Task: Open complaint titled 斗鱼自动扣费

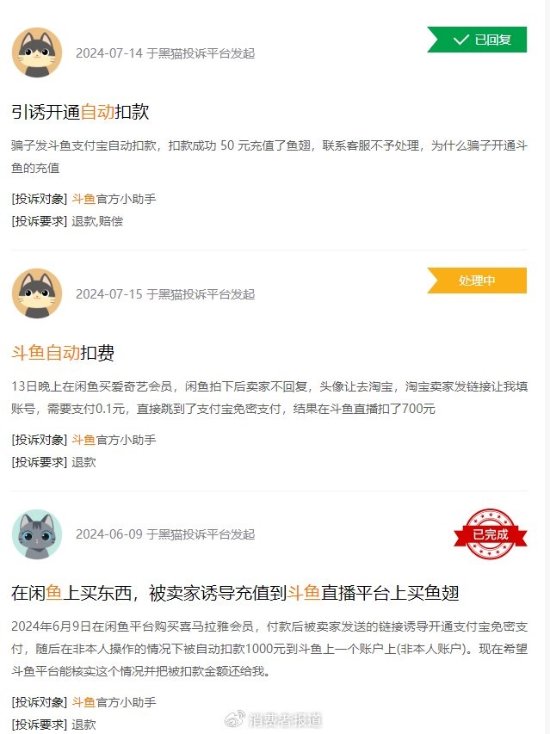Action: pyautogui.click(x=63, y=352)
